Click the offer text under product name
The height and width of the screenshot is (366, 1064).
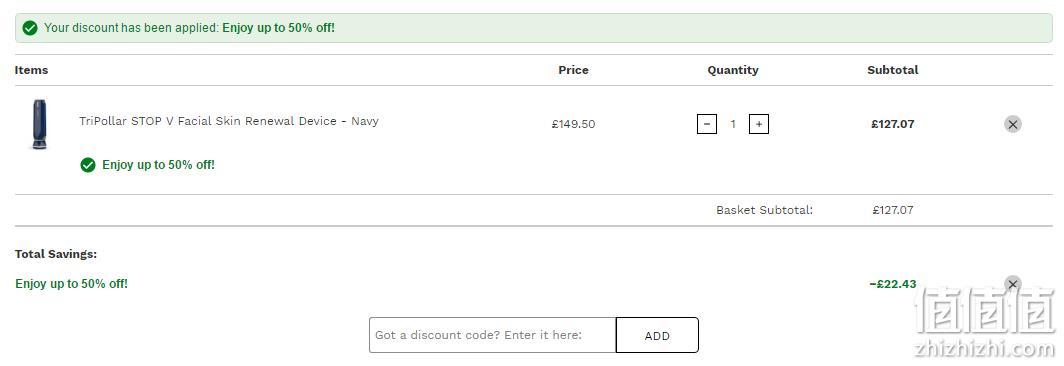pyautogui.click(x=158, y=165)
